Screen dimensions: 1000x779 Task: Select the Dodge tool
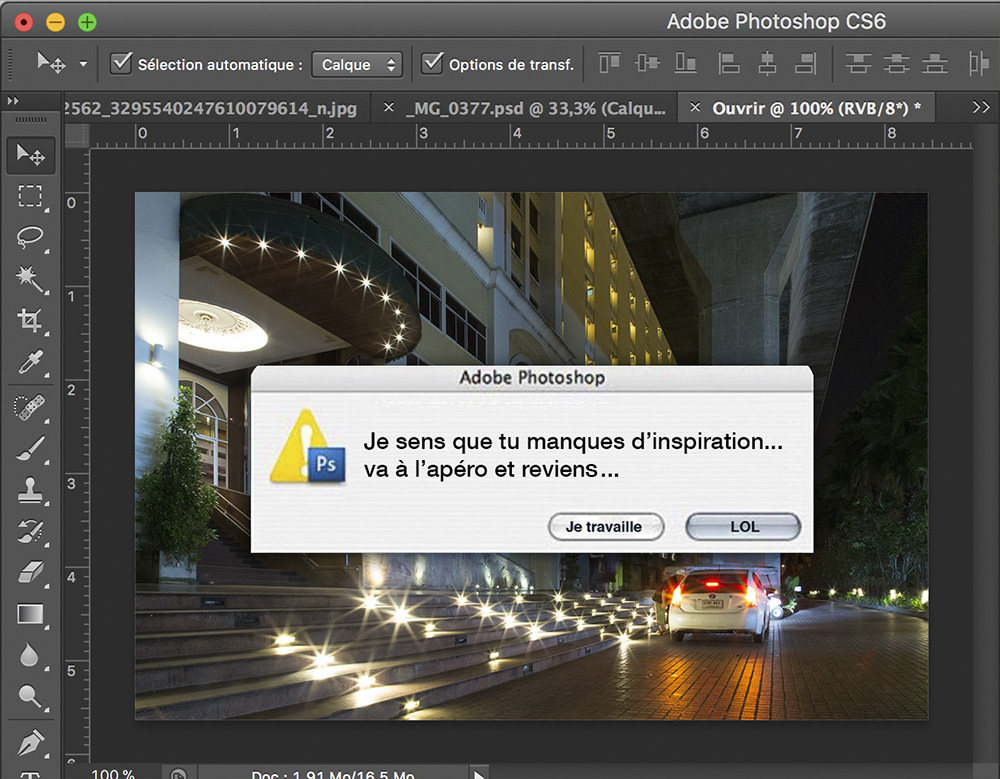tap(30, 695)
